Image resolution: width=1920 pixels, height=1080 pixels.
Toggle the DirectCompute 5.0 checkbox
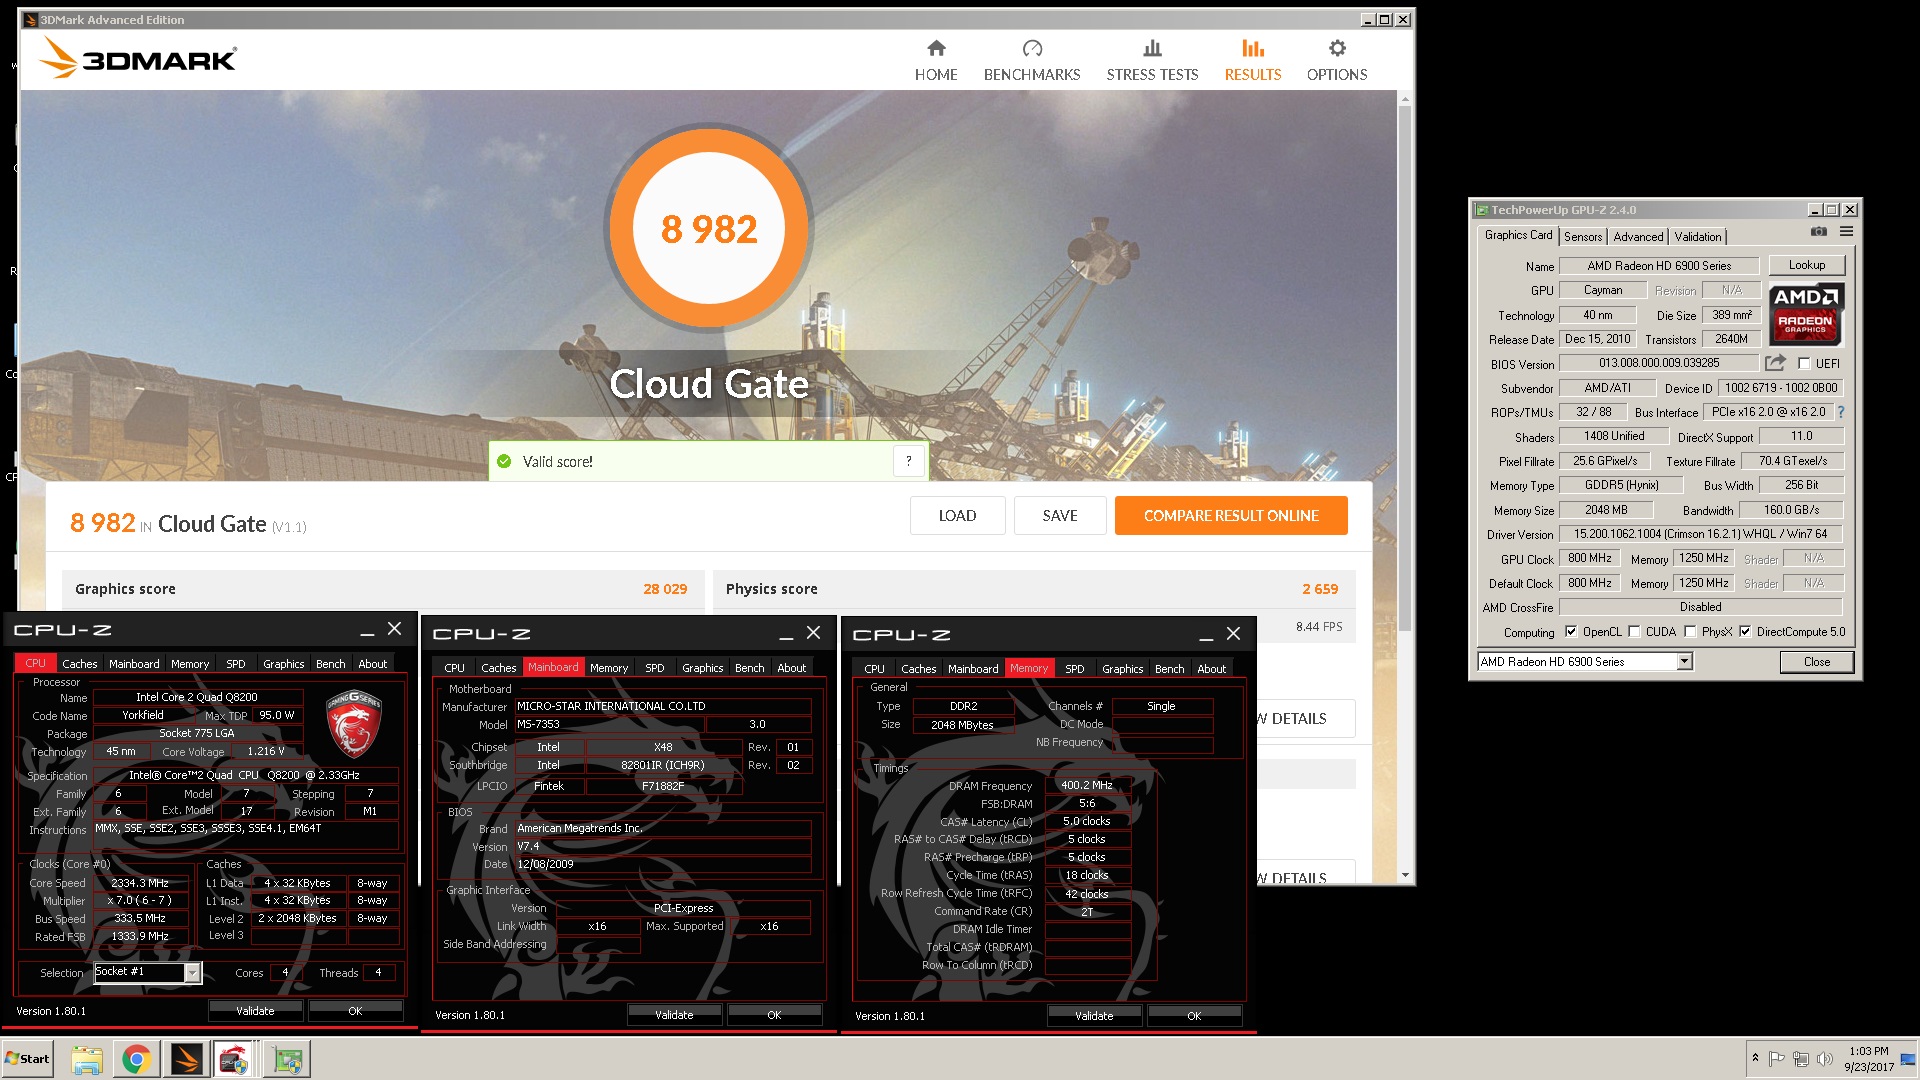tap(1745, 632)
